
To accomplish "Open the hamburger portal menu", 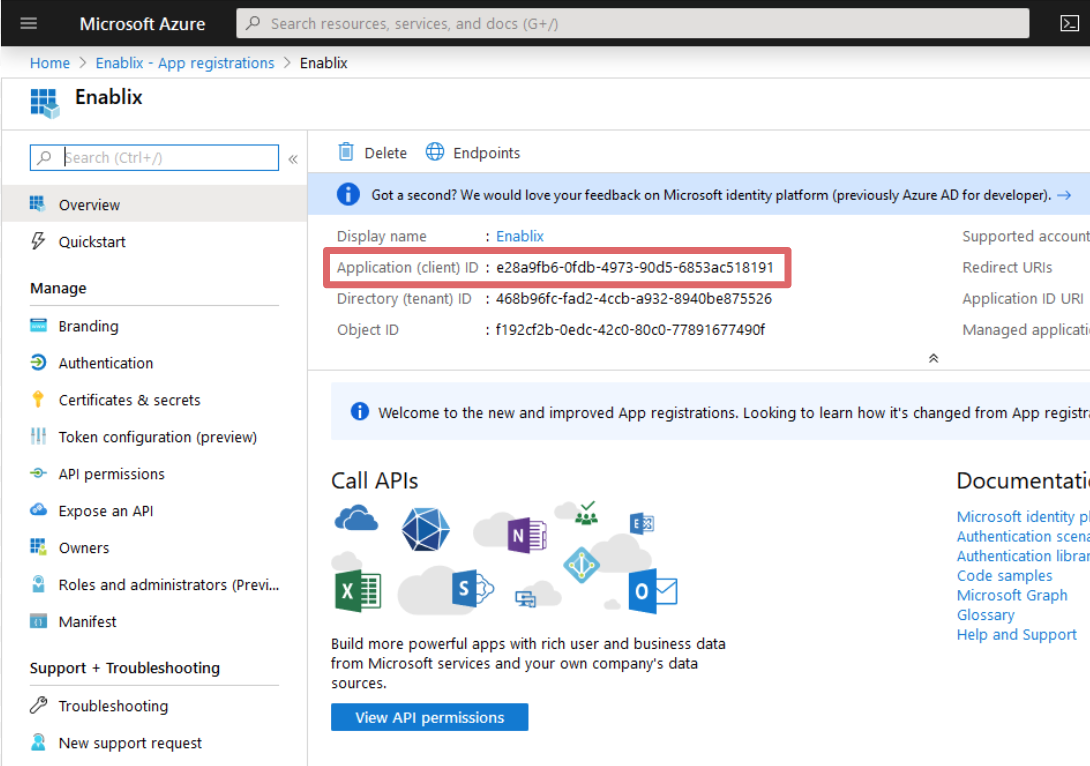I will pos(29,24).
